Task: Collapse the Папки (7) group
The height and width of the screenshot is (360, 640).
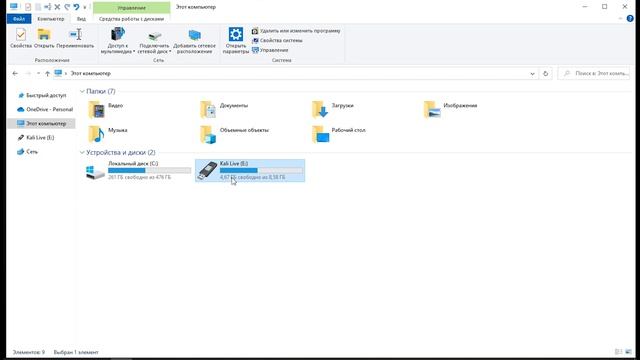Action: (x=82, y=91)
